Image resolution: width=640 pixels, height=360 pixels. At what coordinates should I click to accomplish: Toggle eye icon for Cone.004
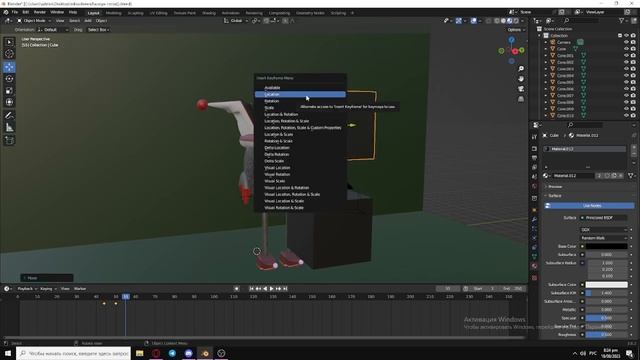(x=626, y=76)
